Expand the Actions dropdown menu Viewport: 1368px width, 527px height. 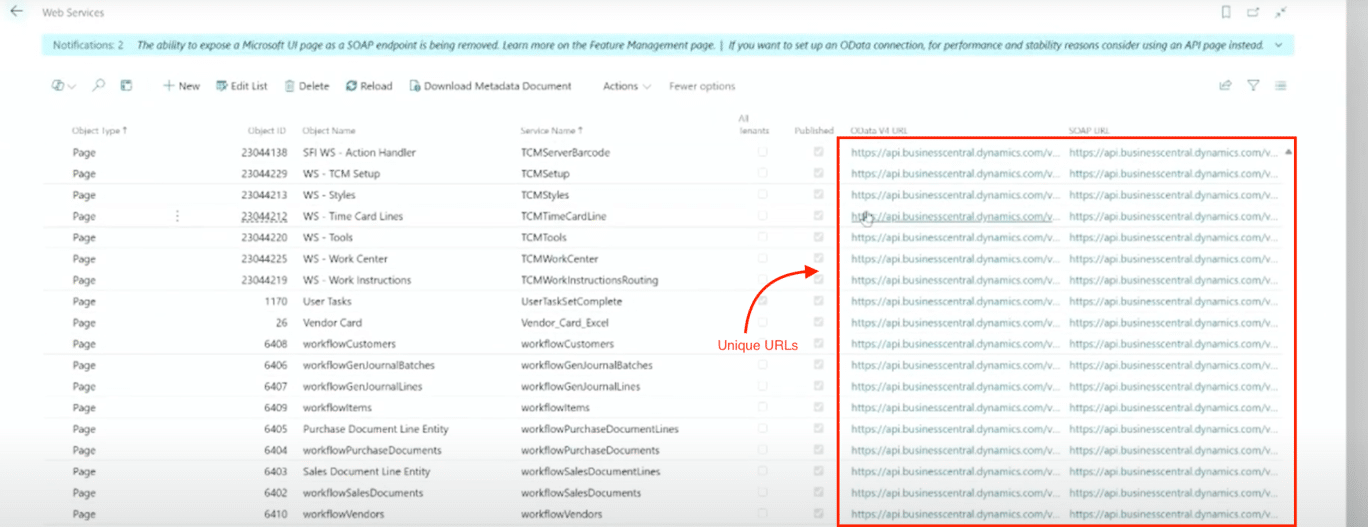(627, 86)
